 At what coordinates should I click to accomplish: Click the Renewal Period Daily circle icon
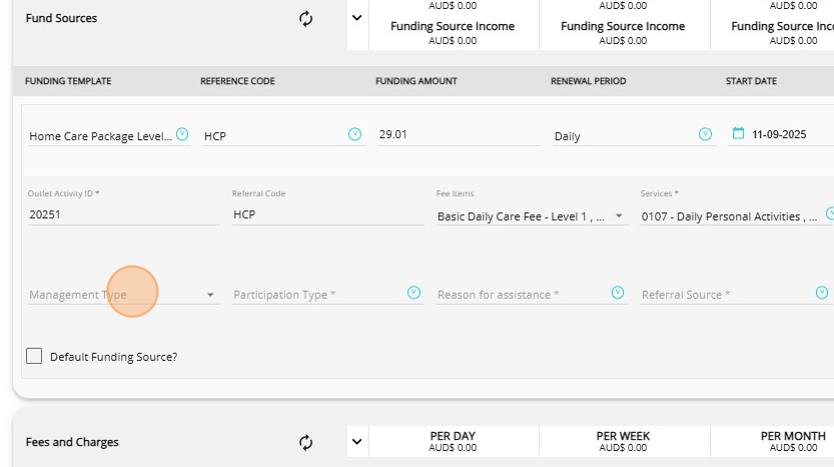click(705, 134)
